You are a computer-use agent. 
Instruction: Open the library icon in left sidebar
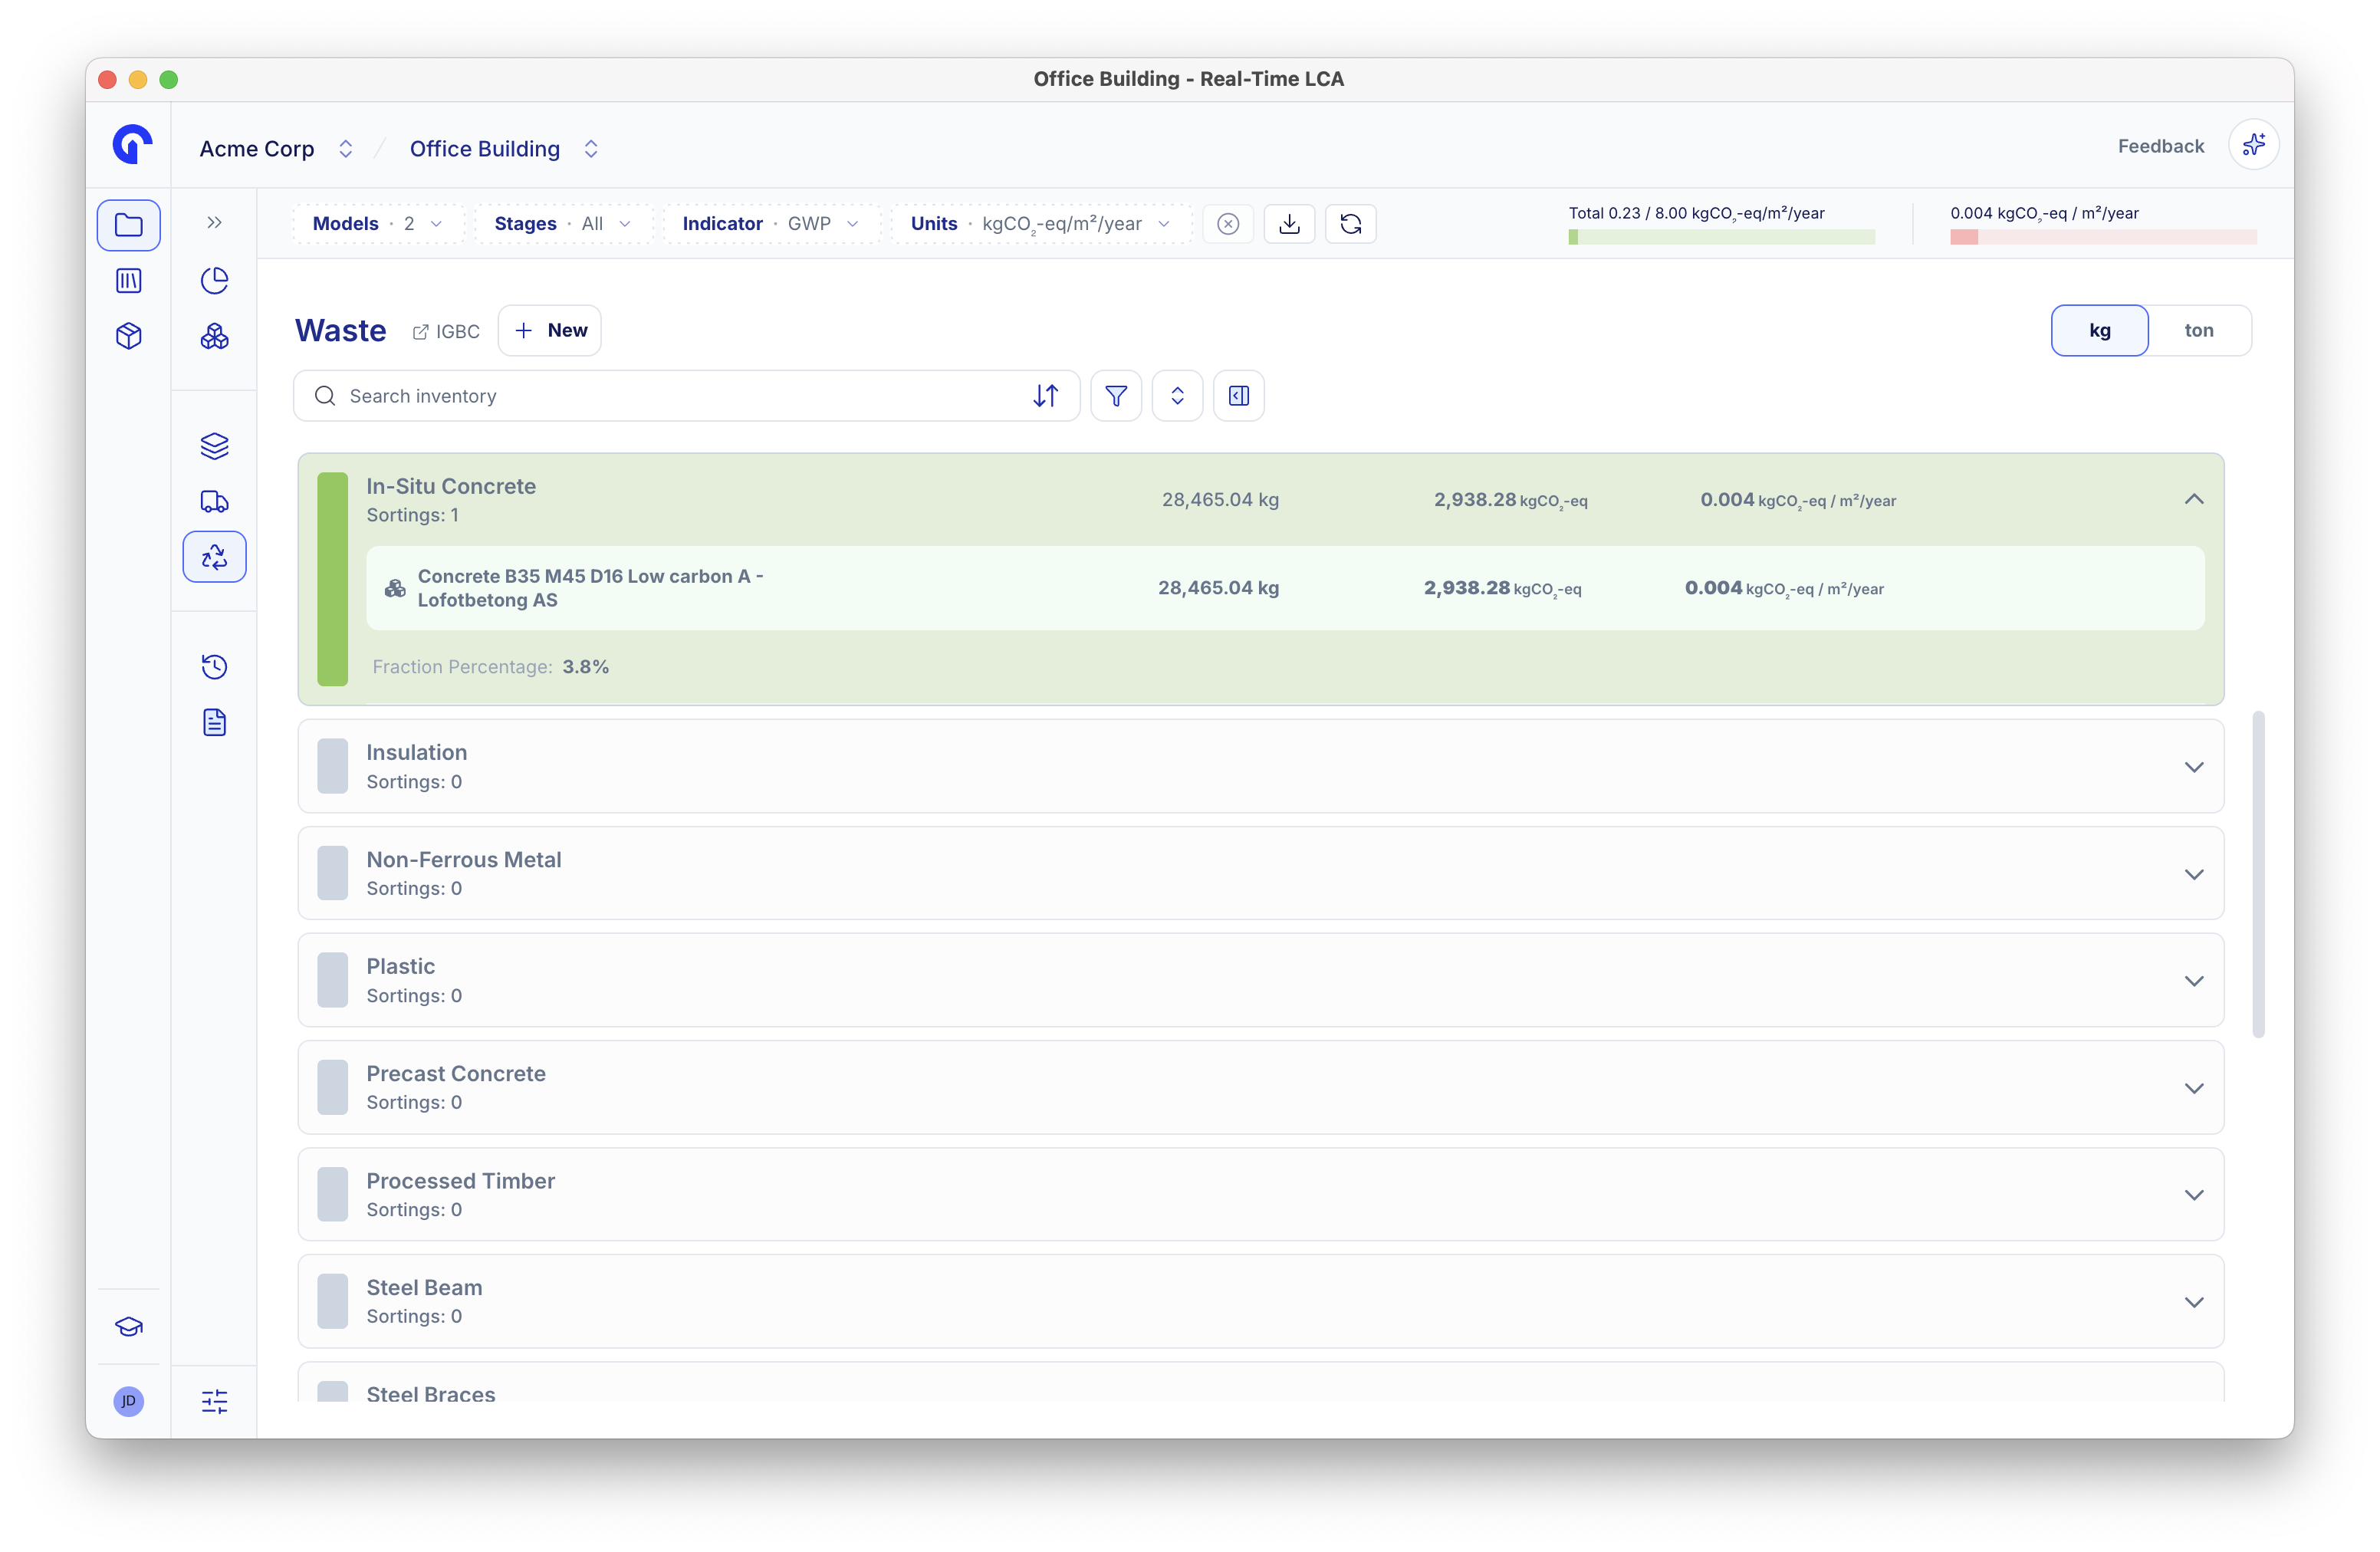[128, 281]
